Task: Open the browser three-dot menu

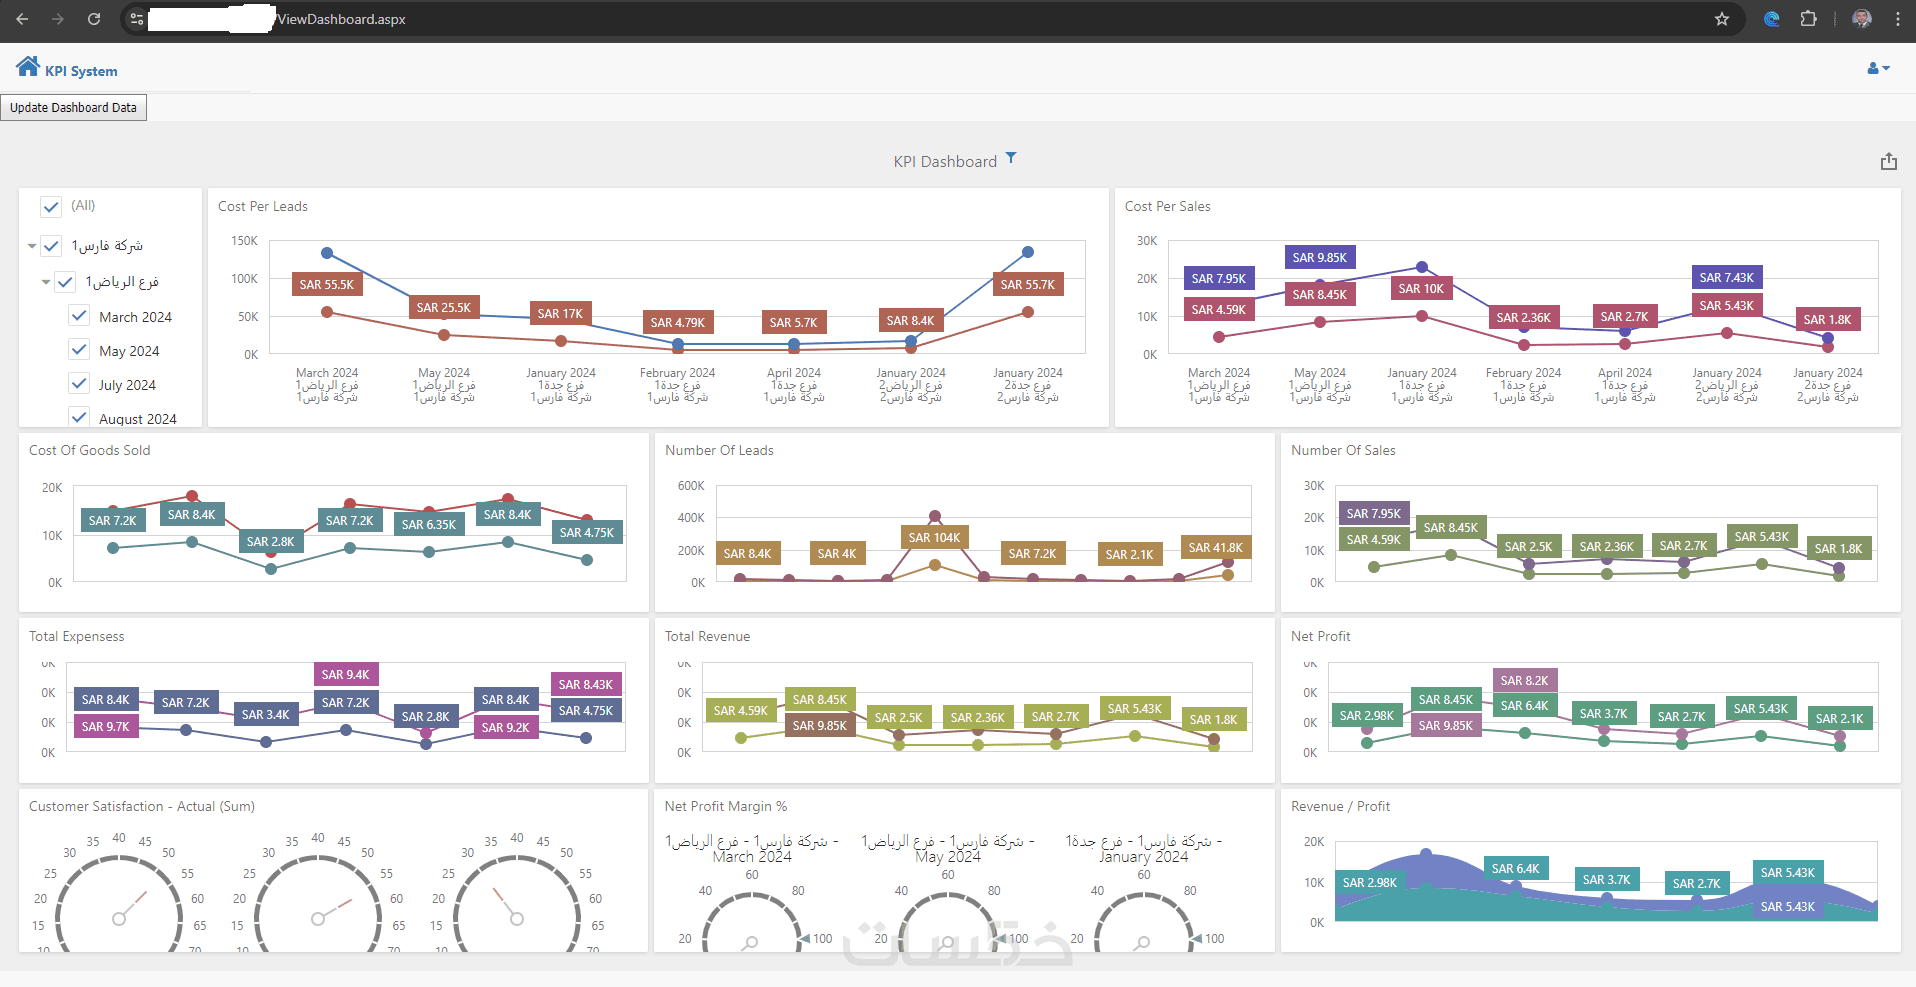Action: 1897,19
